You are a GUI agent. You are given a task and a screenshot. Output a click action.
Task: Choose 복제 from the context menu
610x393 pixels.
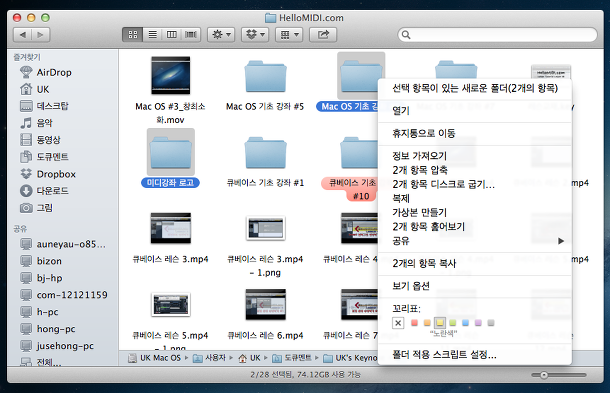(x=475, y=198)
